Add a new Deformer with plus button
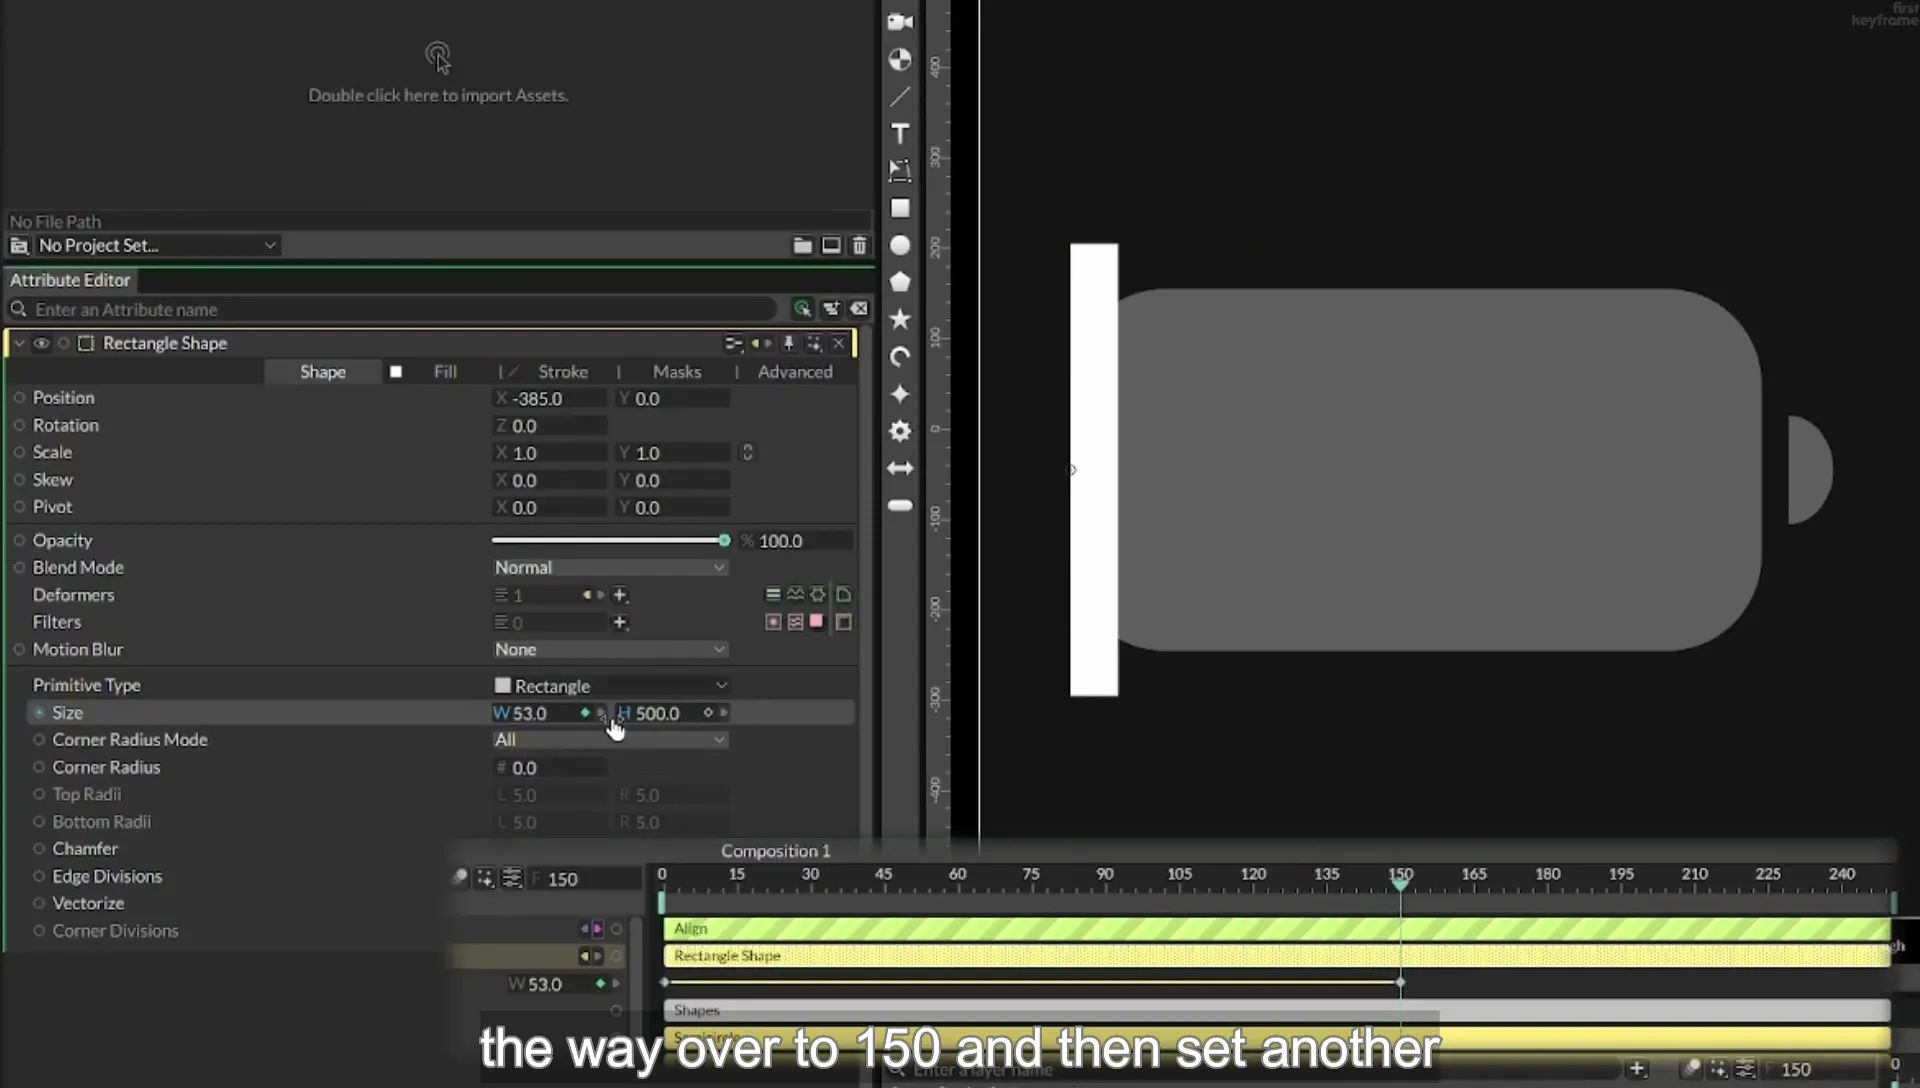Screen dimensions: 1920x1088 click(620, 595)
